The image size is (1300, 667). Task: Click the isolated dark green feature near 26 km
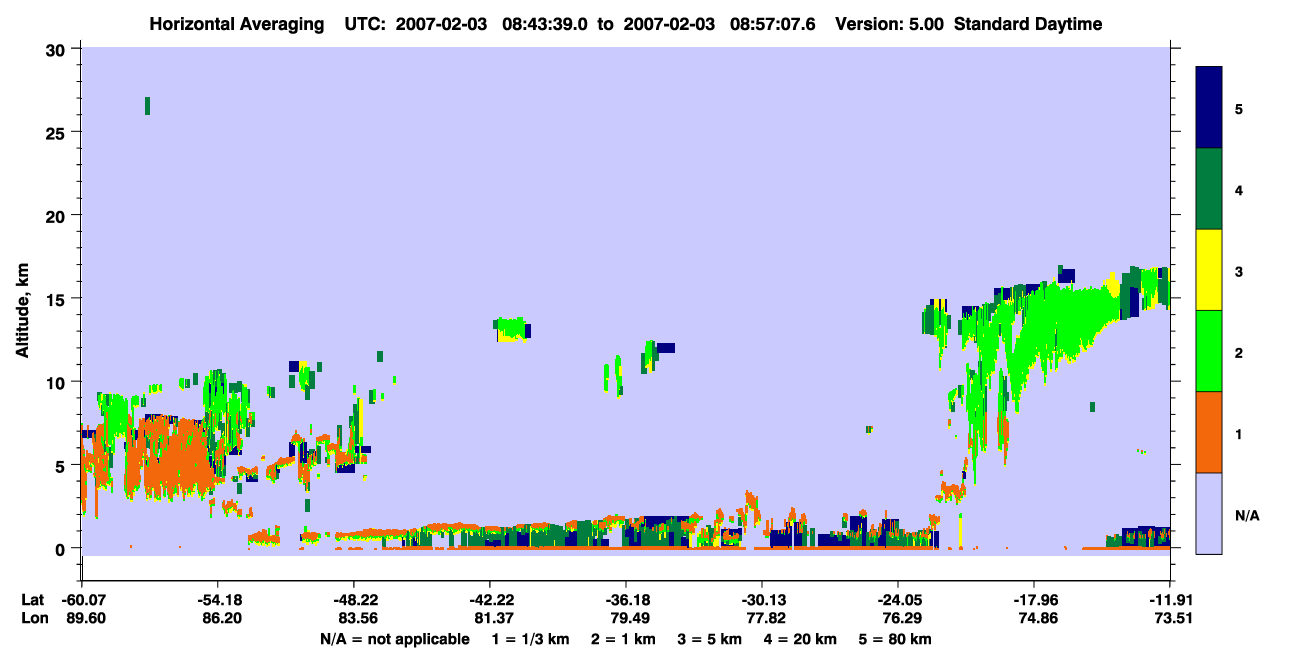tap(147, 106)
